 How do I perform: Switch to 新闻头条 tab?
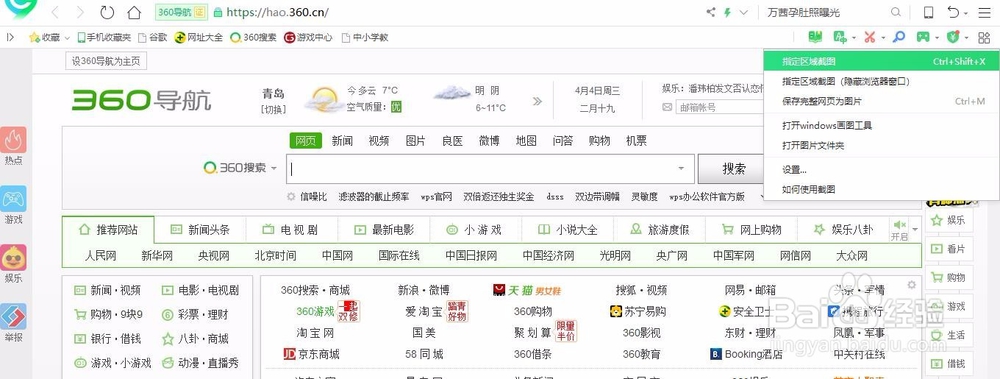[x=200, y=230]
